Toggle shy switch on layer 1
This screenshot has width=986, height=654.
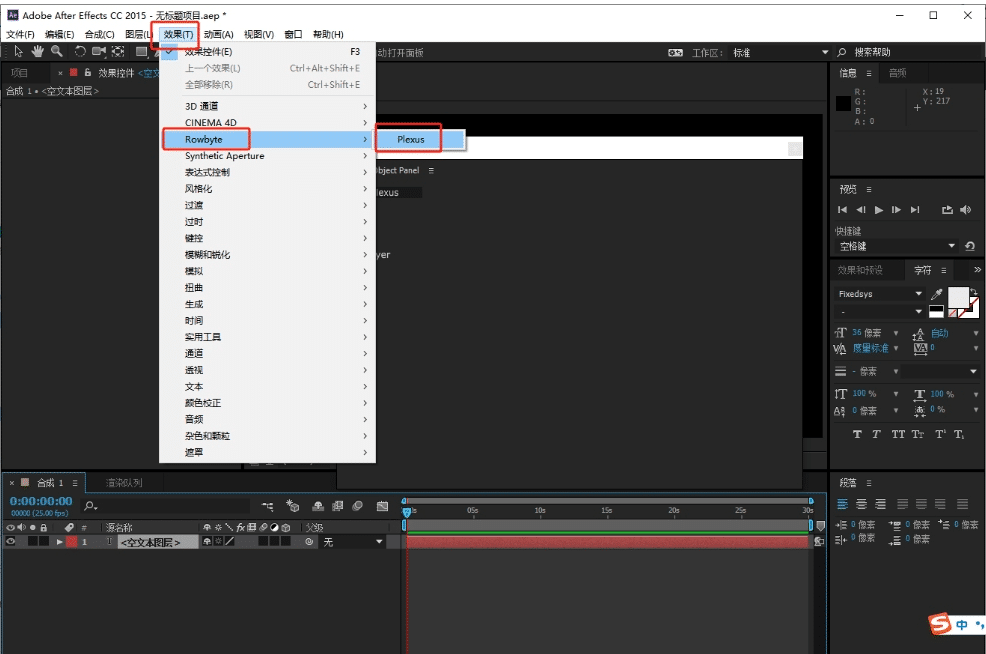[x=206, y=541]
